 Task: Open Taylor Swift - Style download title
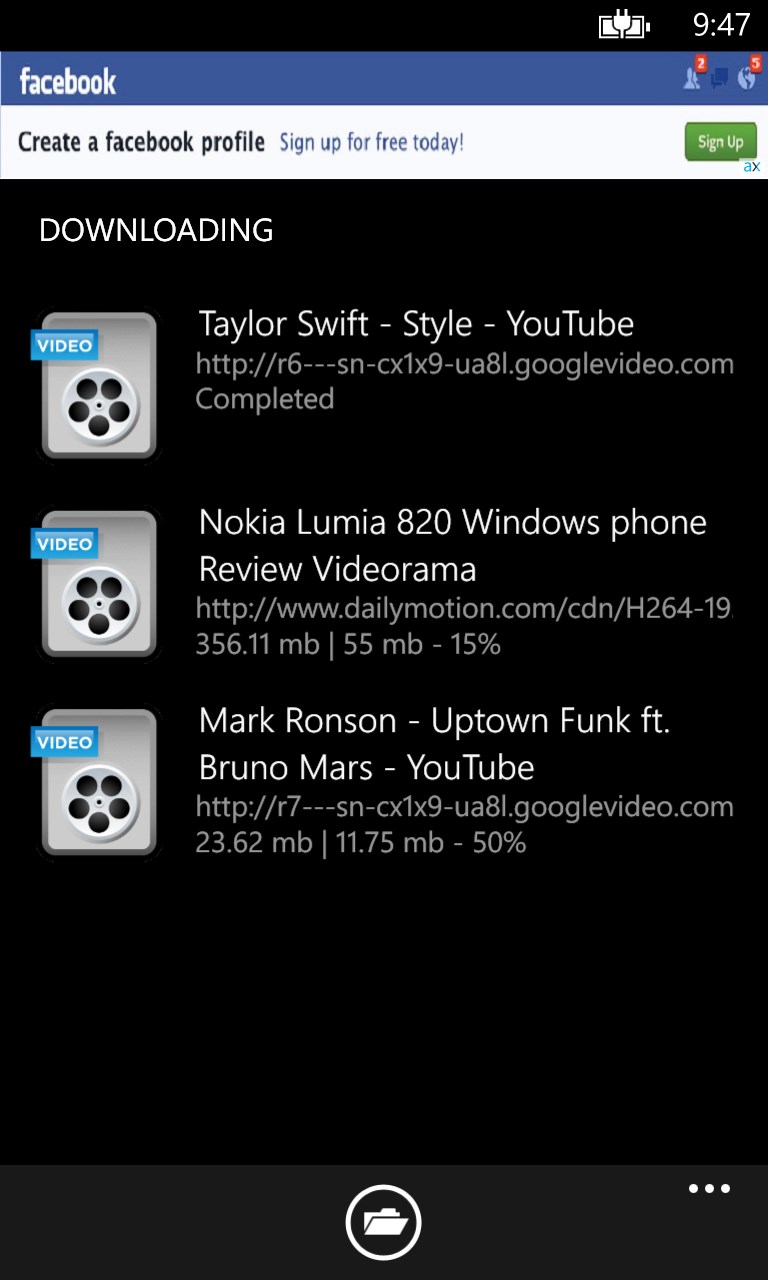click(416, 324)
